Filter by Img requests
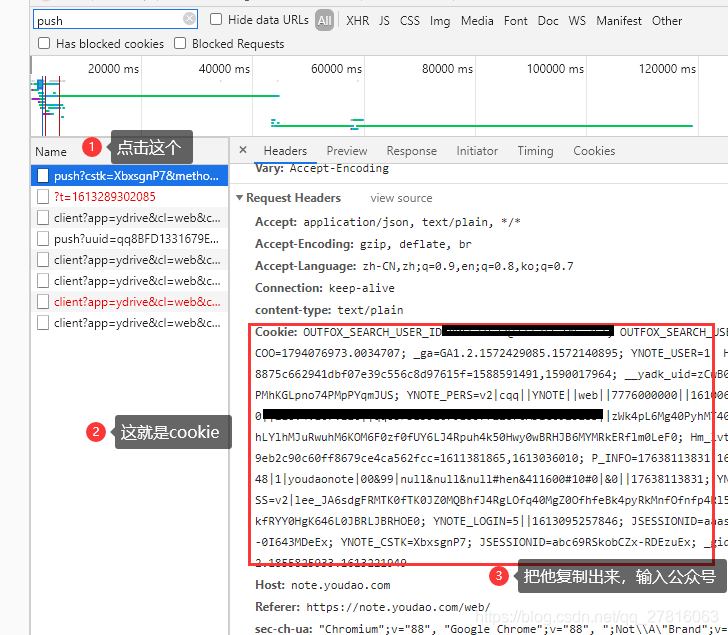Image resolution: width=728 pixels, height=635 pixels. click(440, 21)
